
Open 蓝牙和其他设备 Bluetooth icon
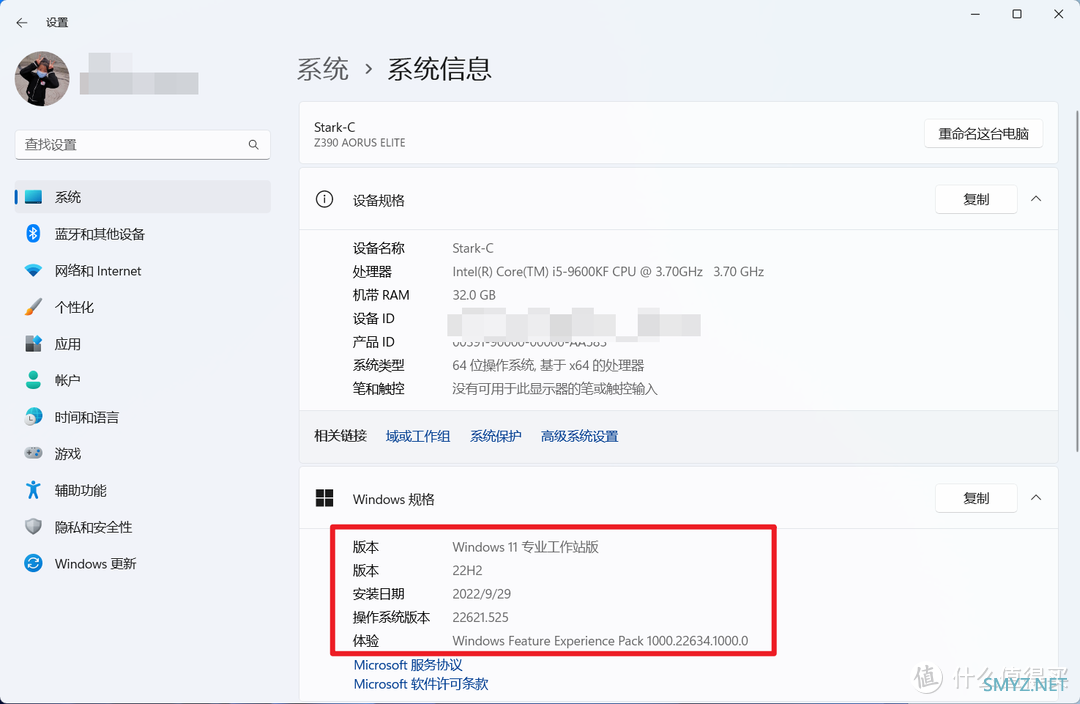pos(33,234)
